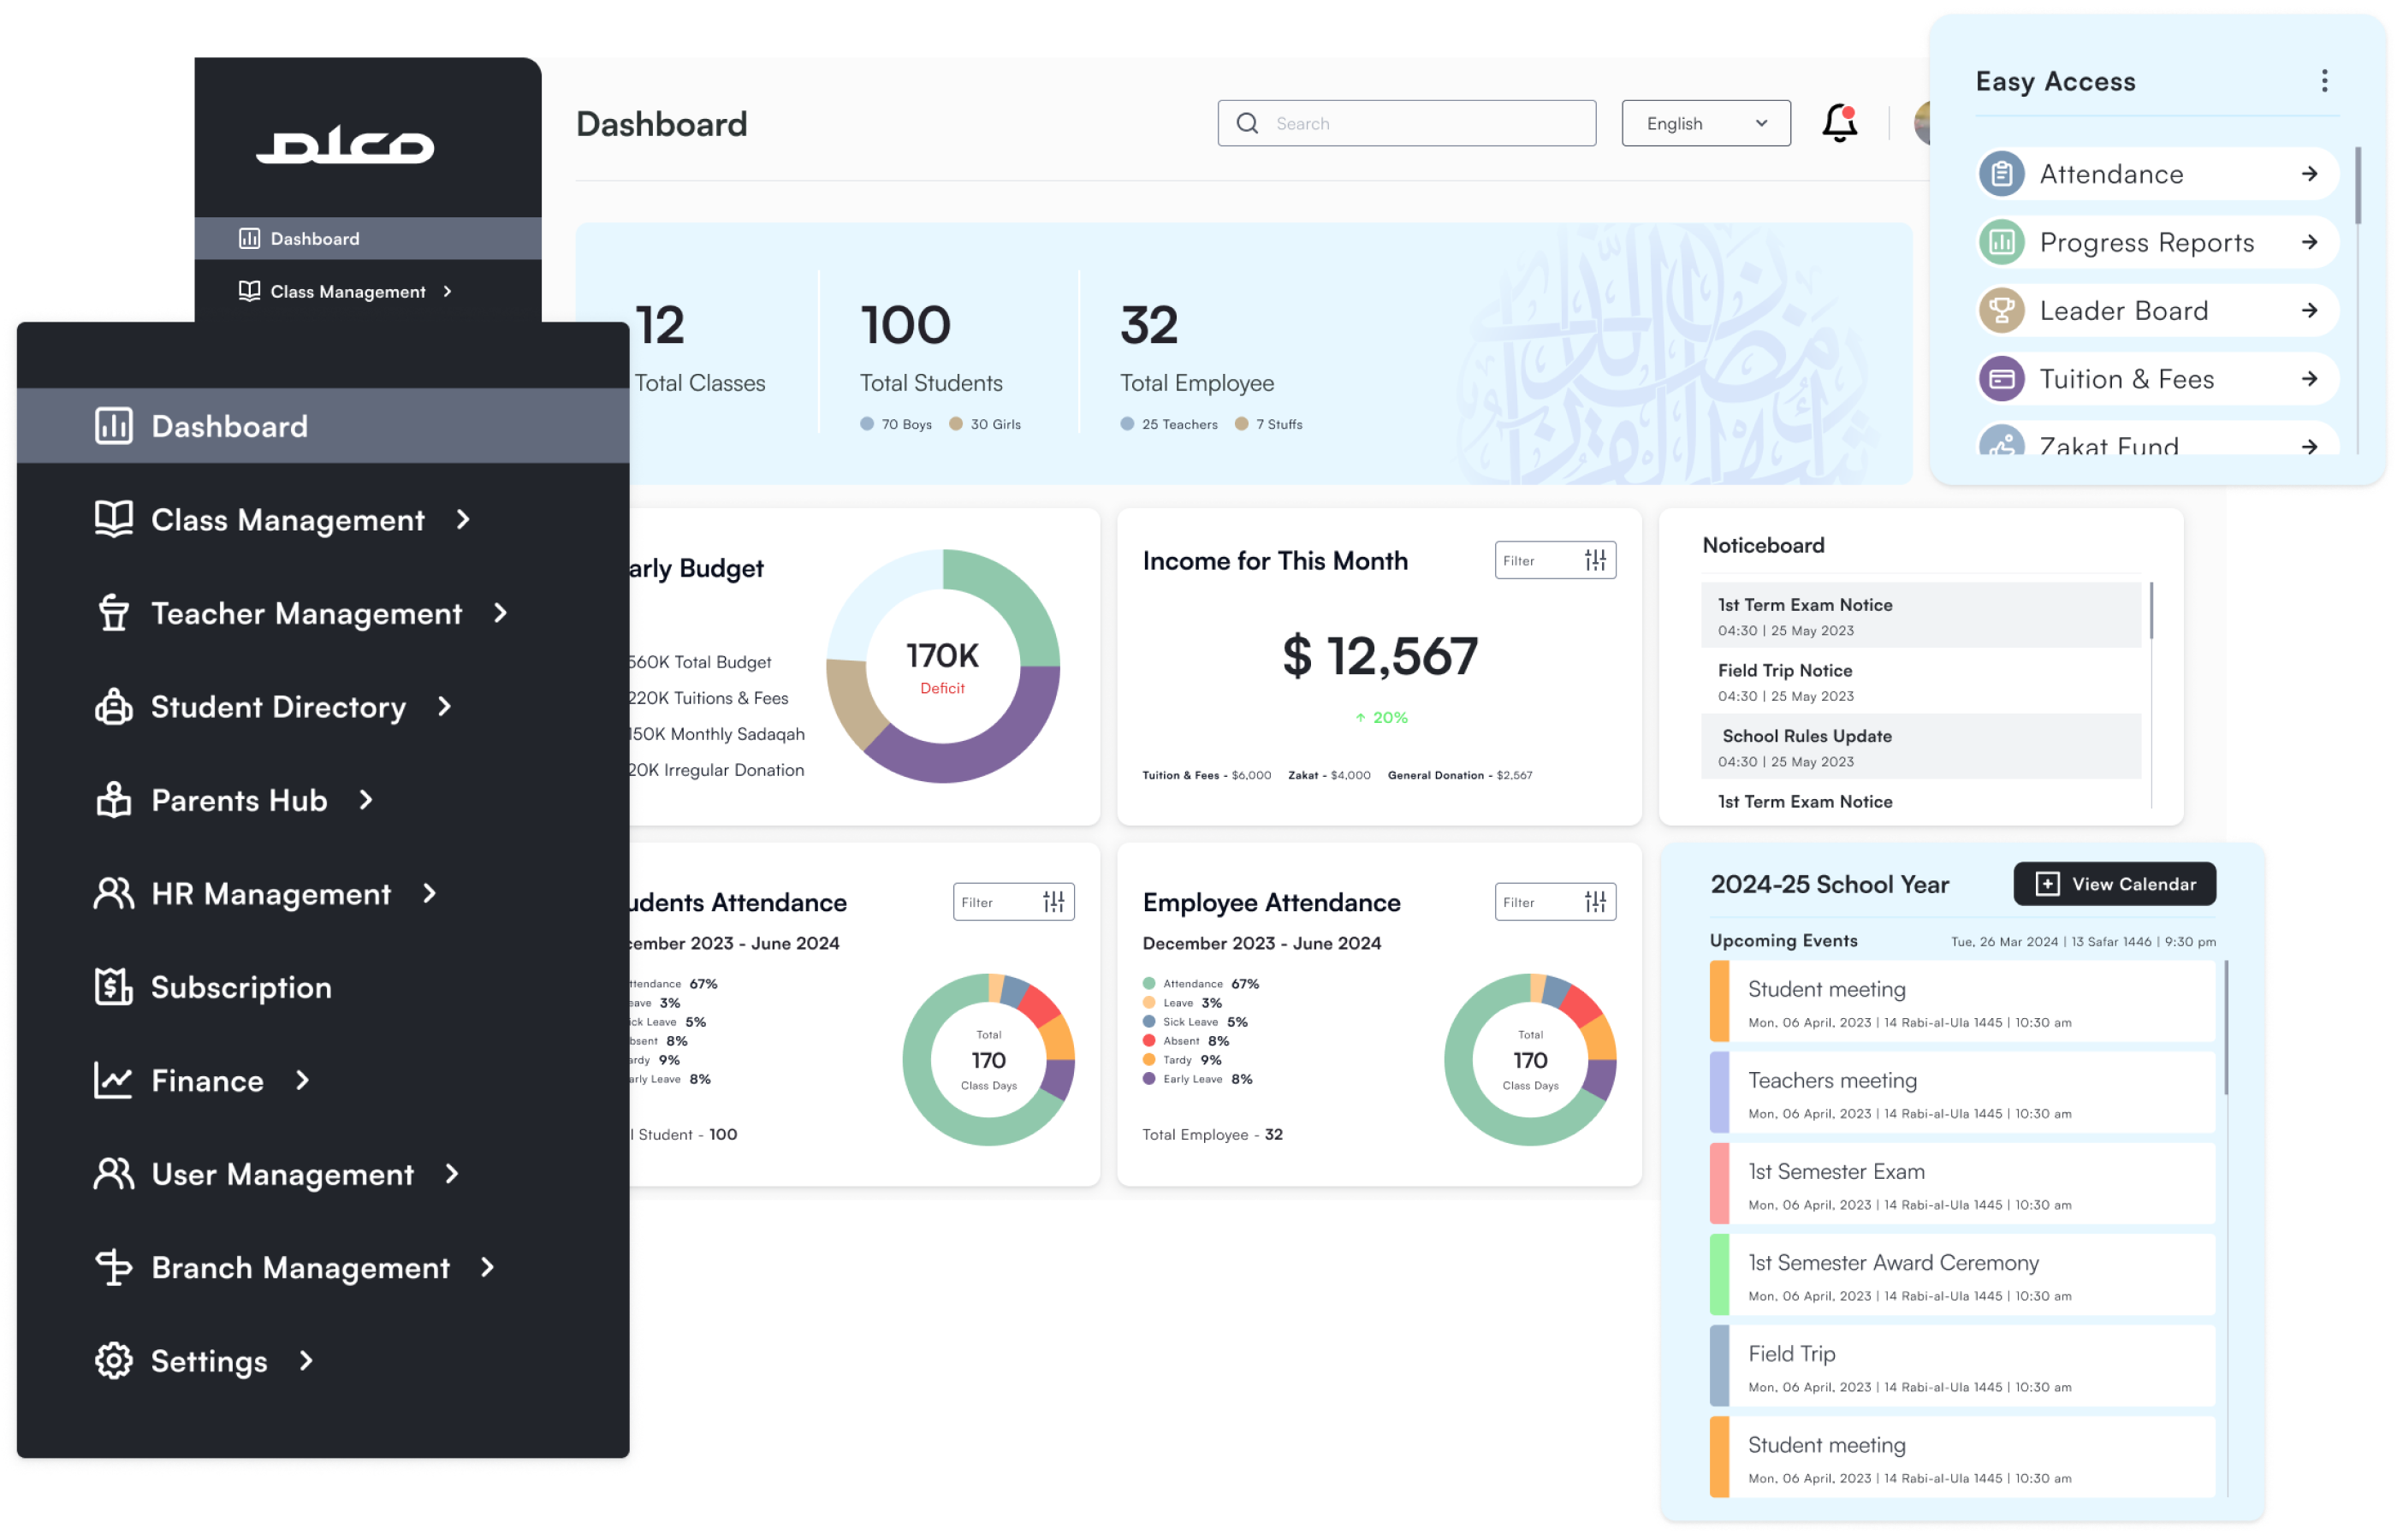Viewport: 2403px width, 1540px height.
Task: Open Progress Reports arrow link
Action: (x=2308, y=243)
